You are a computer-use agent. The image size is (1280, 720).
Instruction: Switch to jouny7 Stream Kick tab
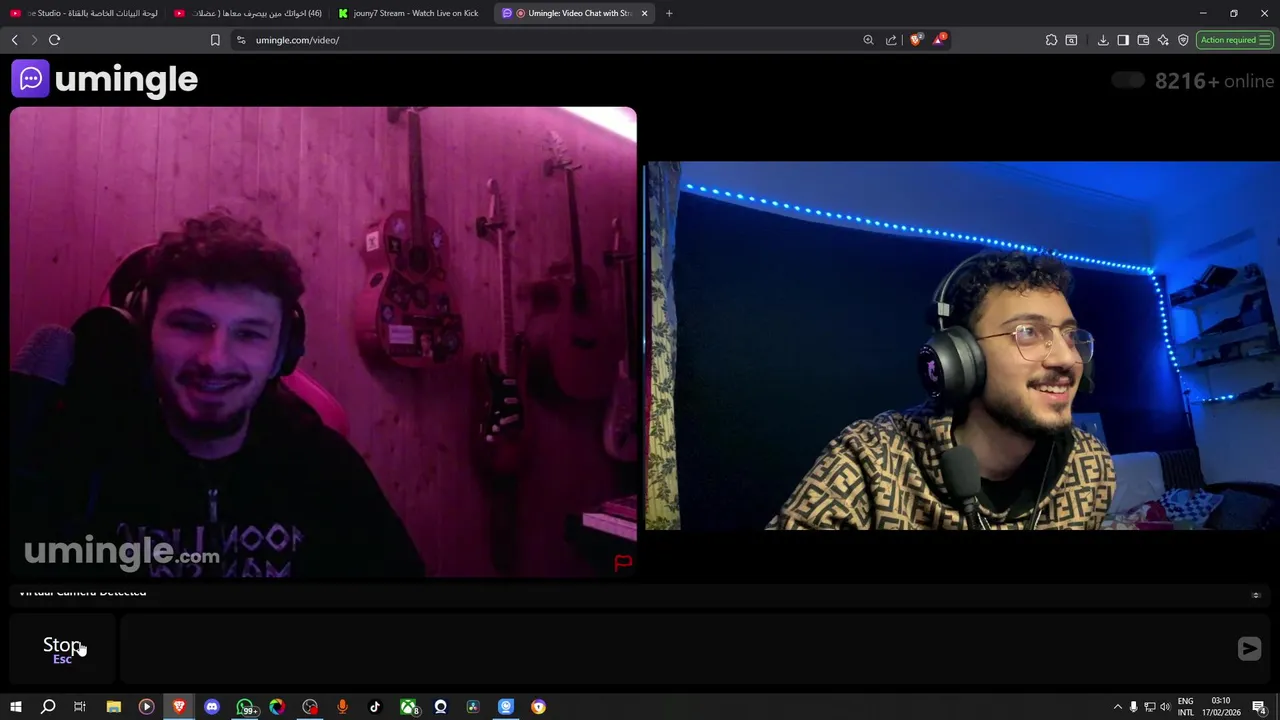(x=411, y=13)
